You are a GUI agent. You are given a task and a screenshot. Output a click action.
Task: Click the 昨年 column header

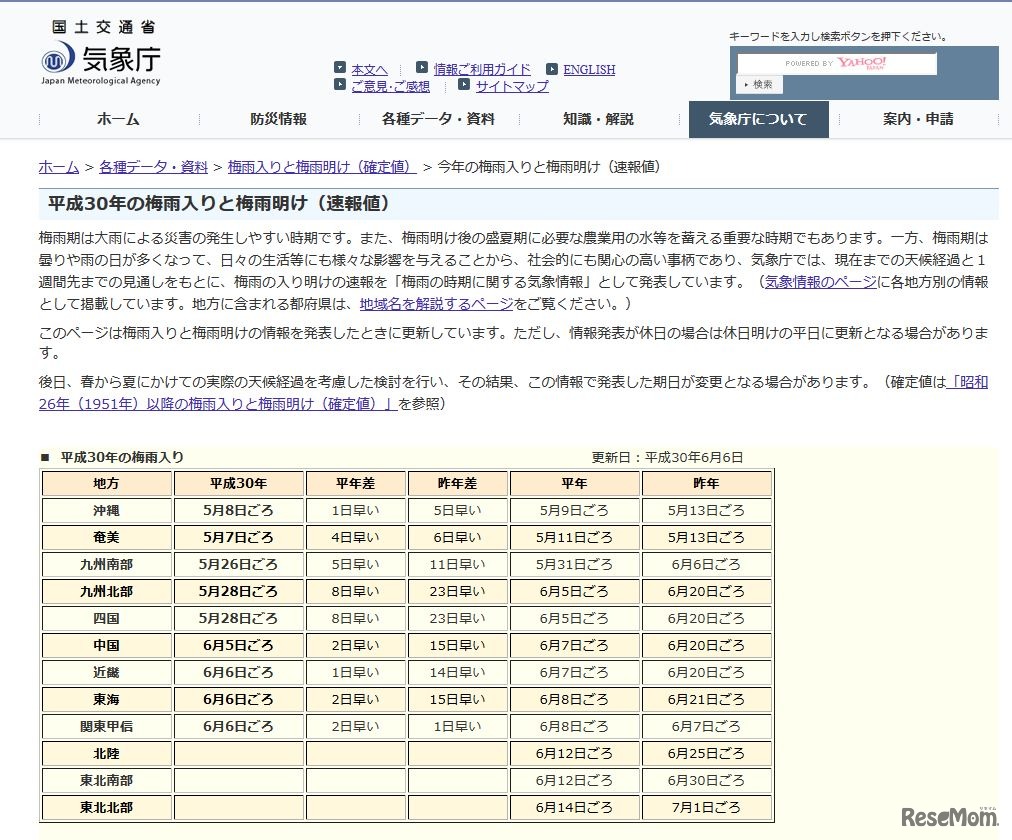707,483
